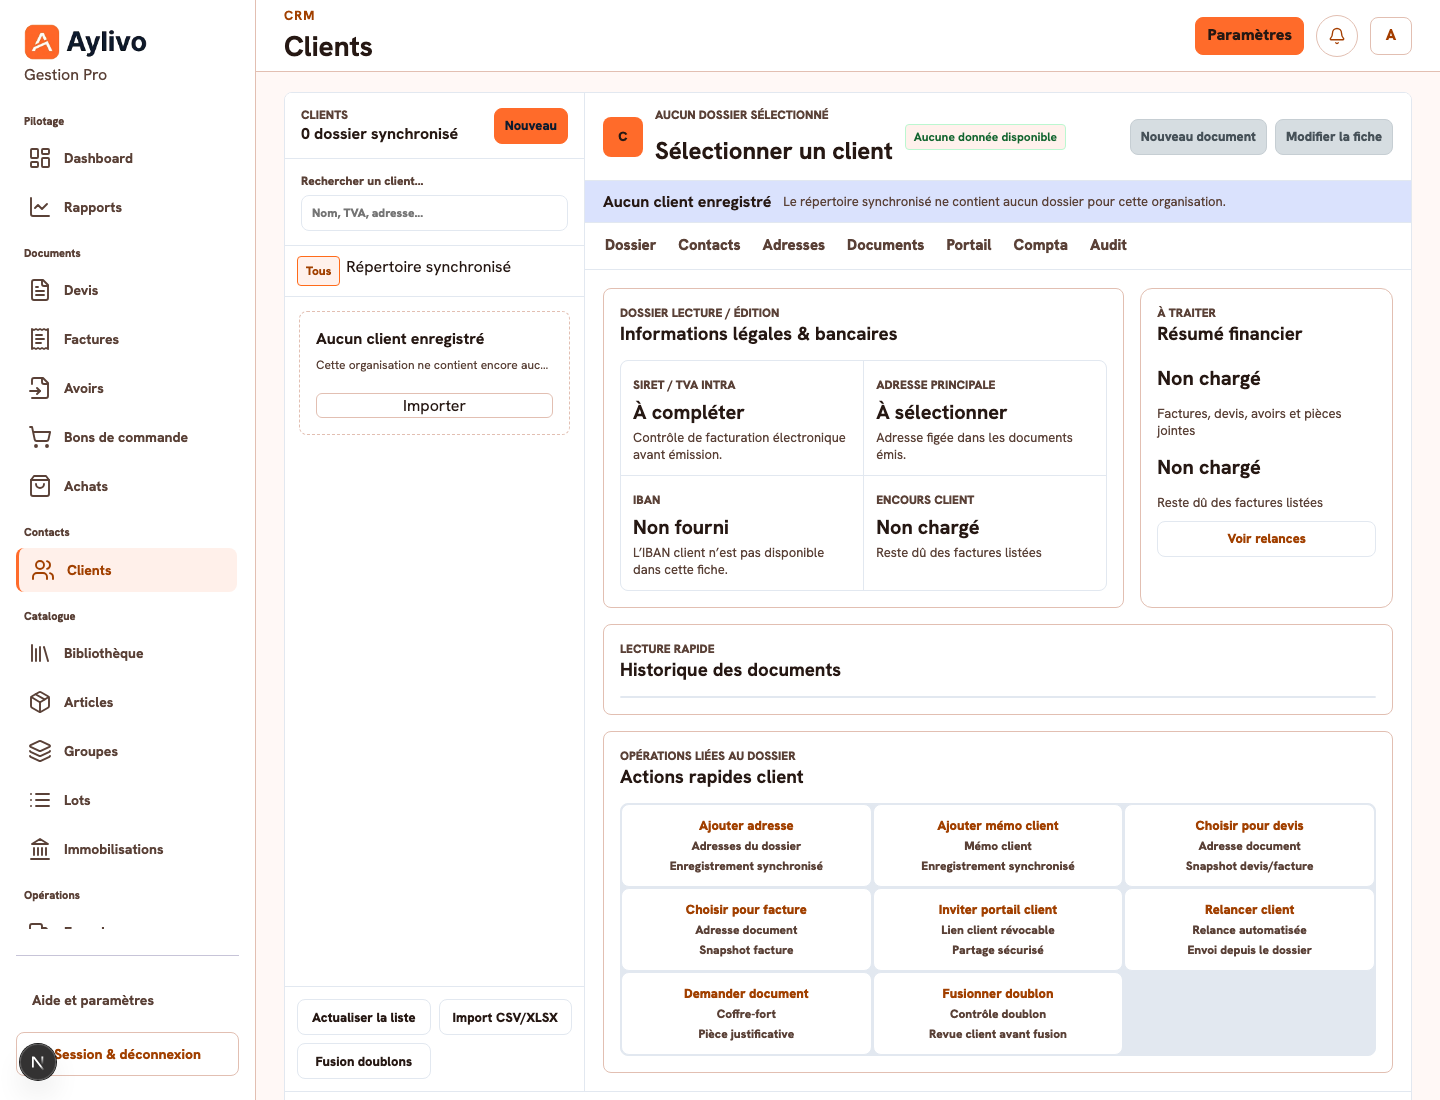Select the Clients people icon

click(x=43, y=570)
